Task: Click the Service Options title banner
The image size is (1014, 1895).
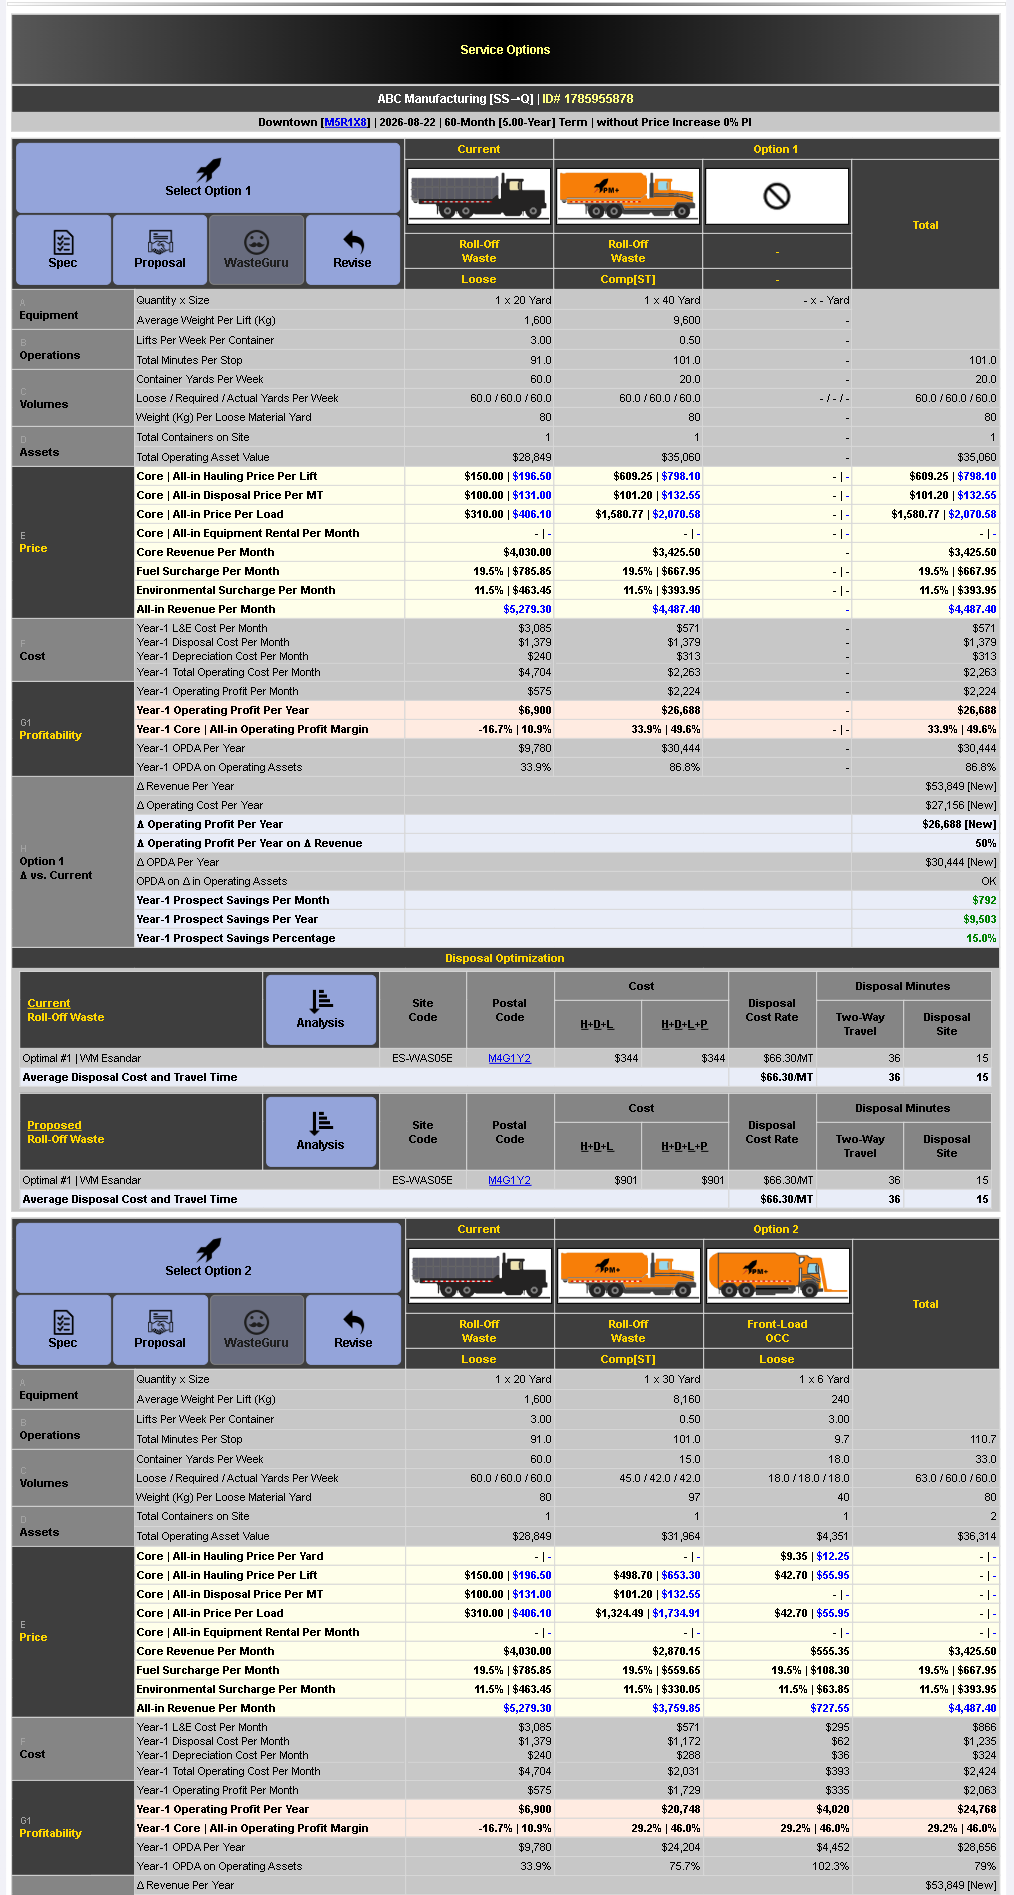Action: coord(505,49)
